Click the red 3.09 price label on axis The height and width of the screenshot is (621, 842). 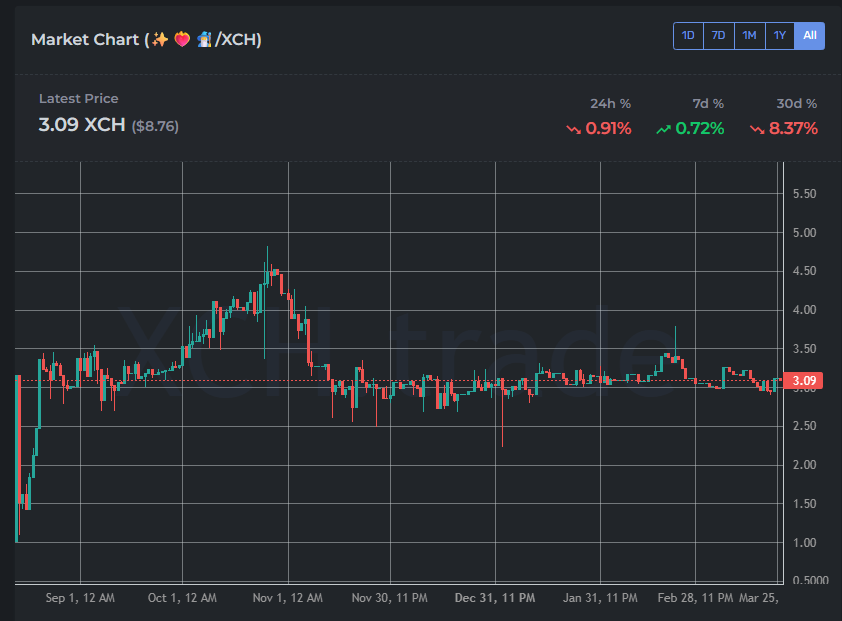803,381
